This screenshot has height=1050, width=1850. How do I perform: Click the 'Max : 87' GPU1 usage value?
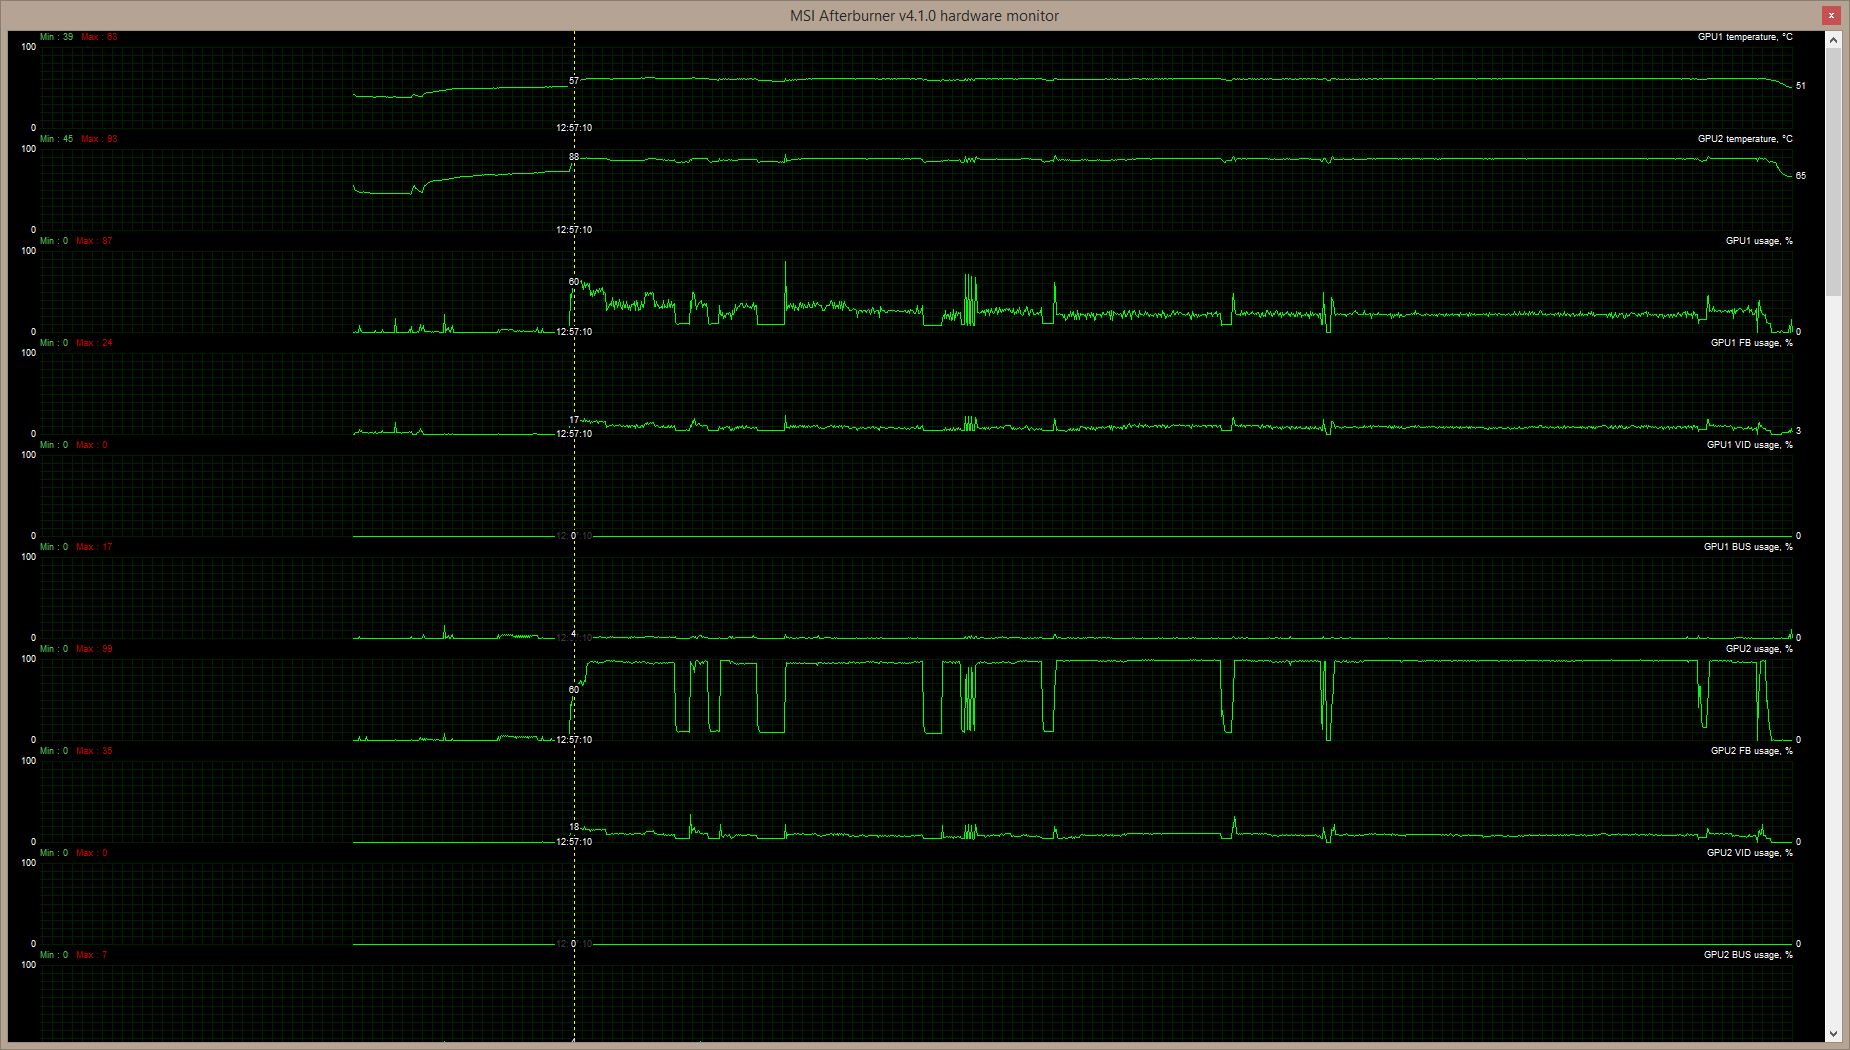point(94,241)
